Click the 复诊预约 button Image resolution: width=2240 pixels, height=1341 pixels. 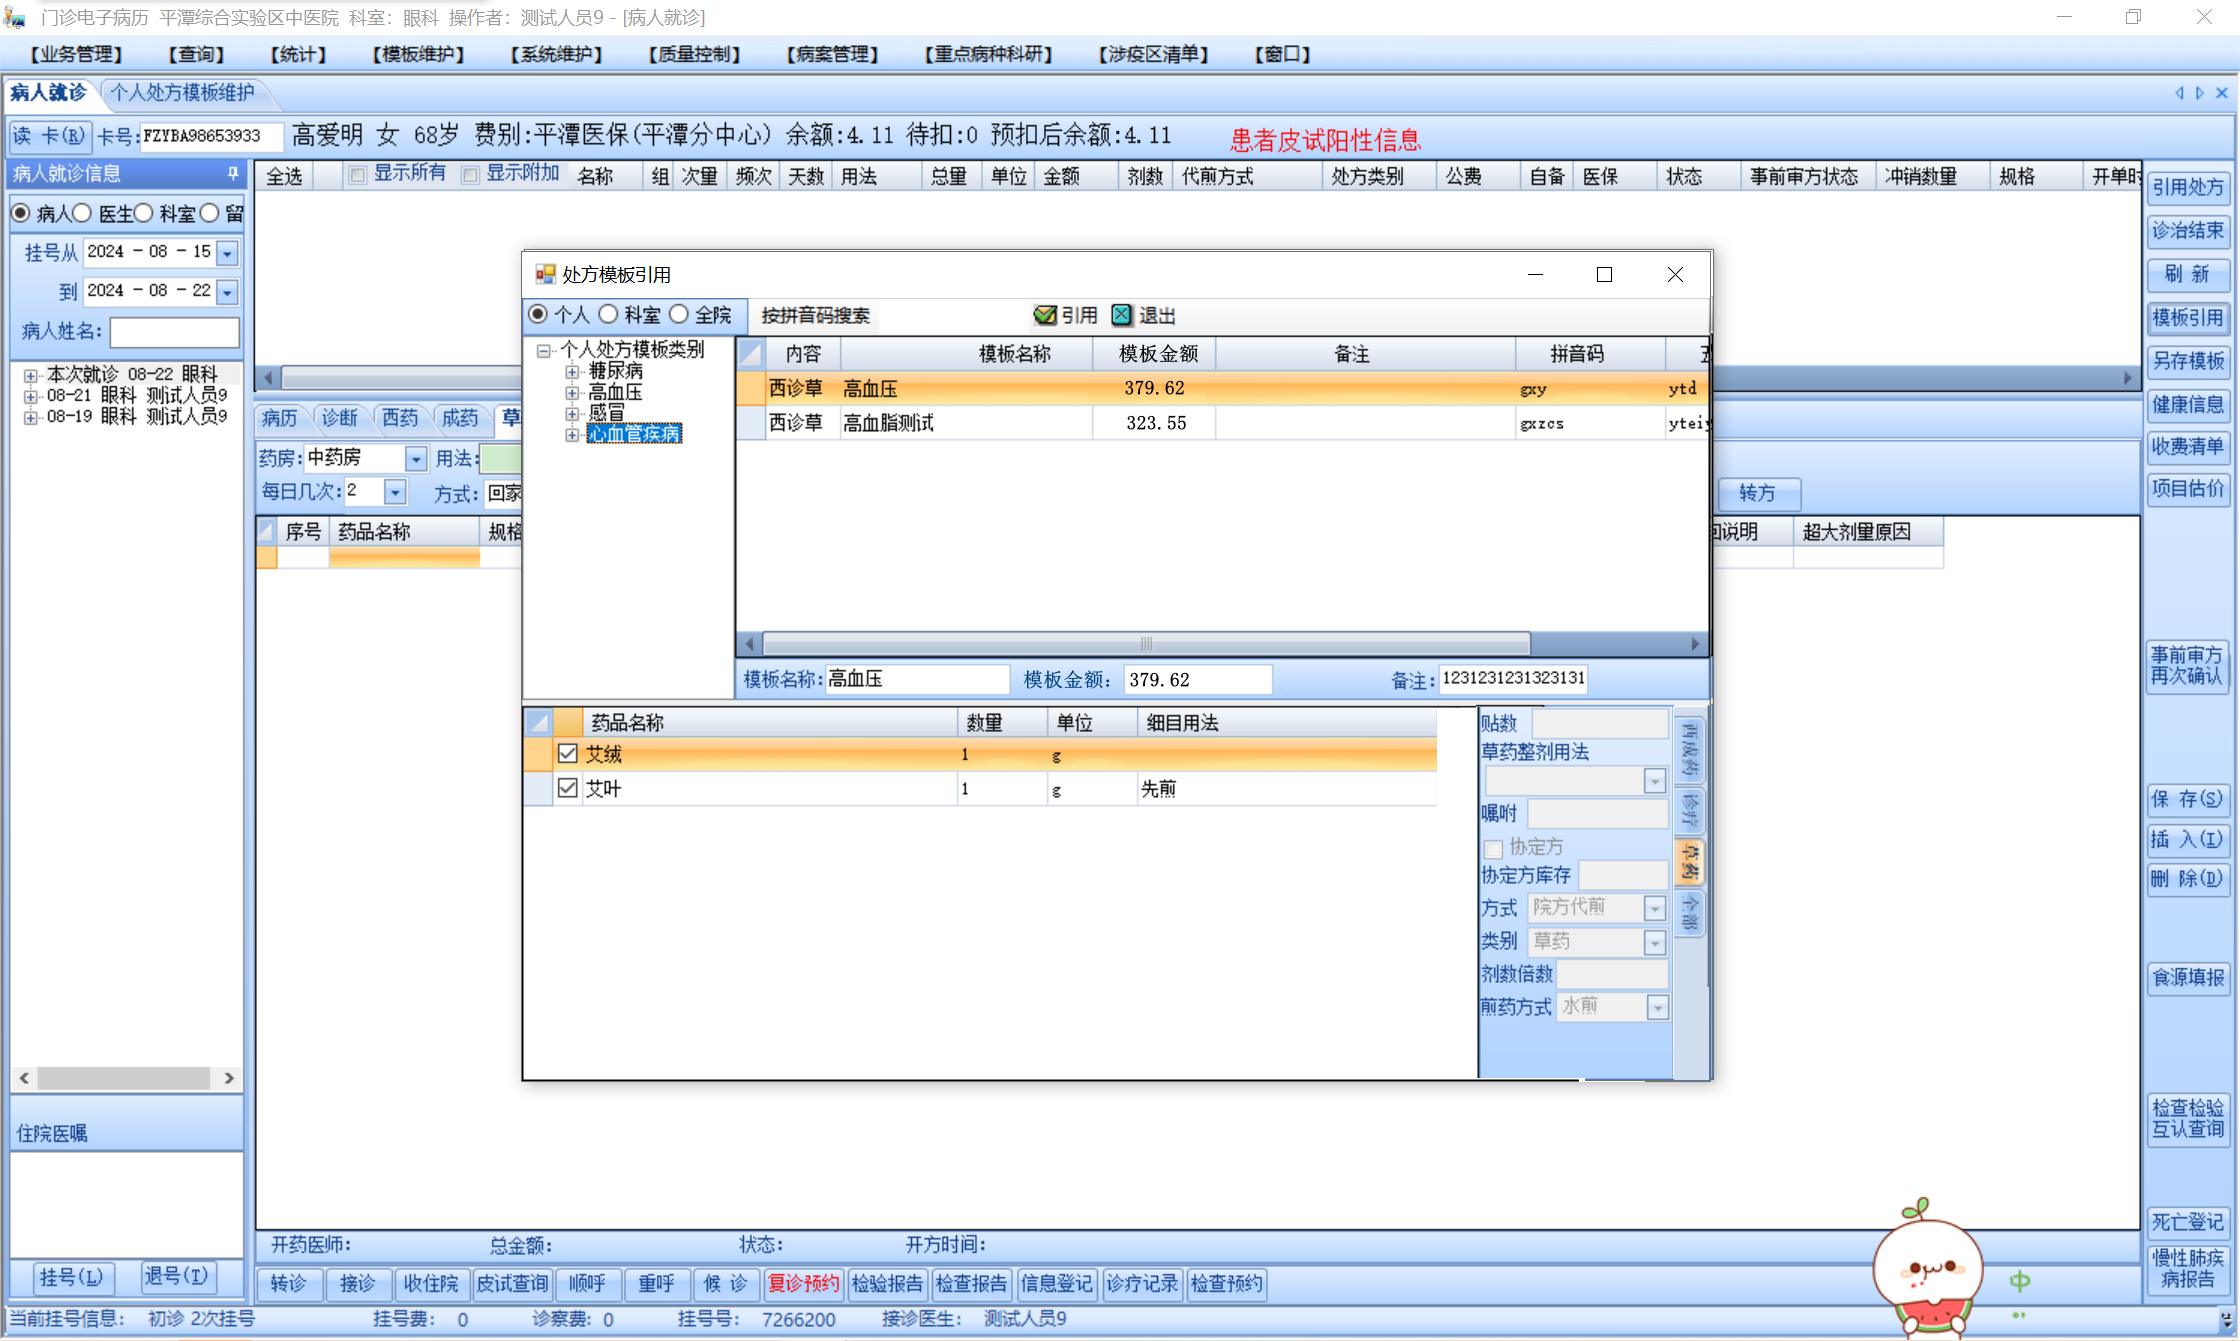(x=802, y=1283)
